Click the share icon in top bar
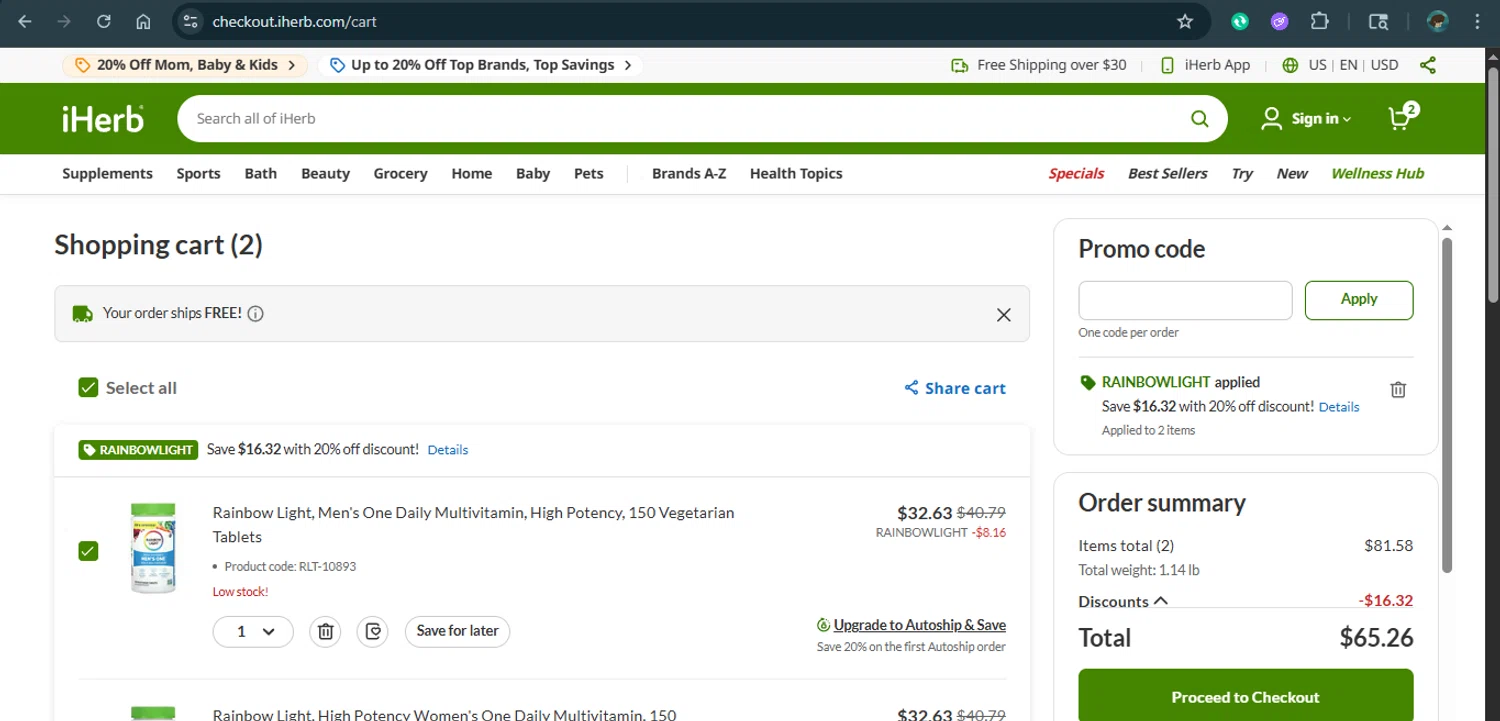 (1428, 65)
